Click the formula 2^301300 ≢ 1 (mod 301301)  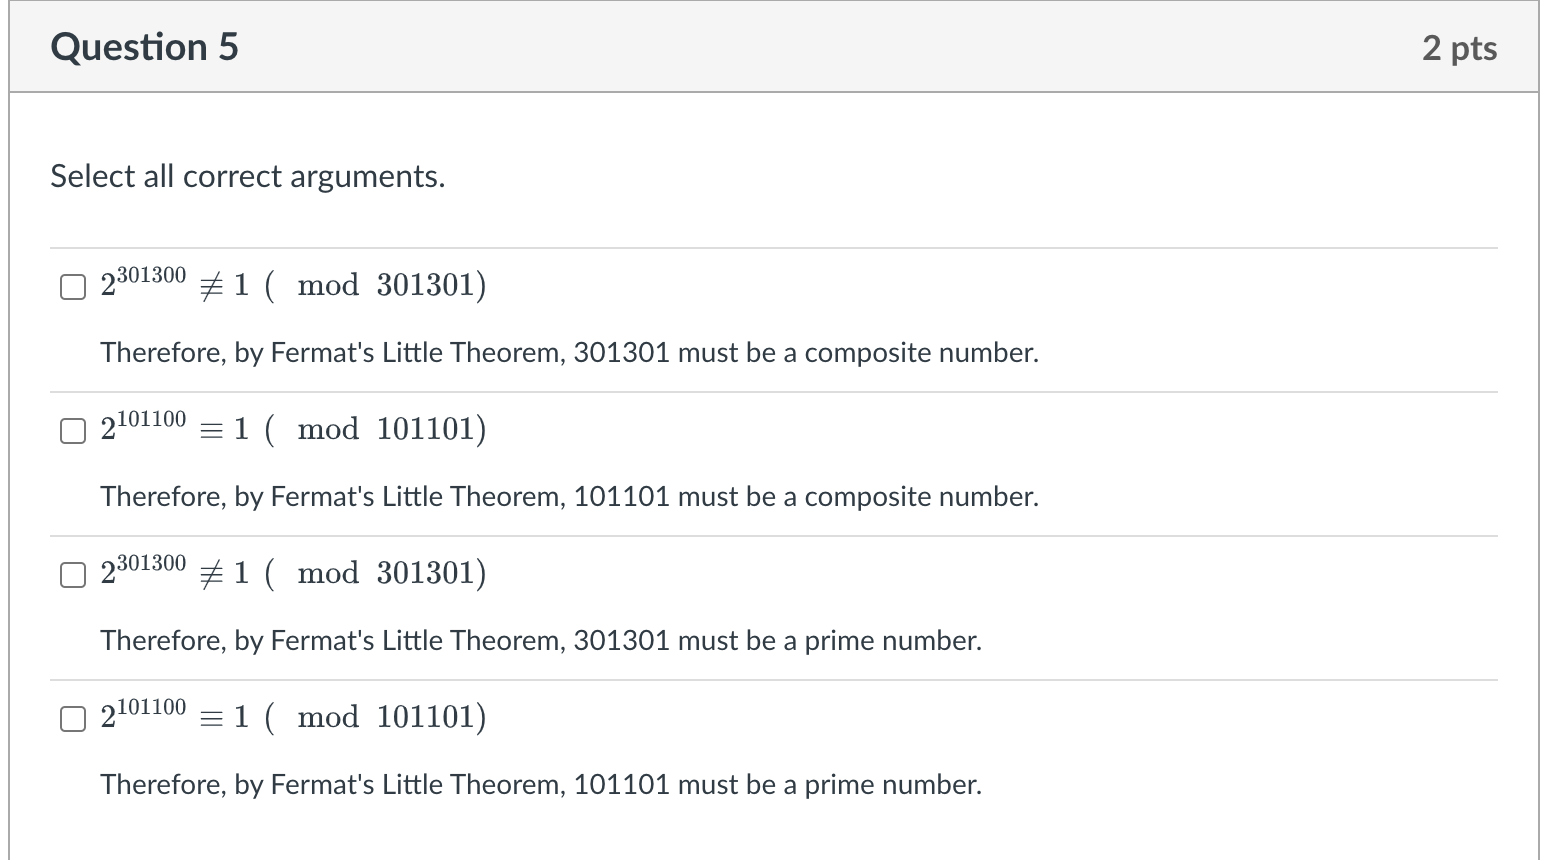[x=294, y=284]
